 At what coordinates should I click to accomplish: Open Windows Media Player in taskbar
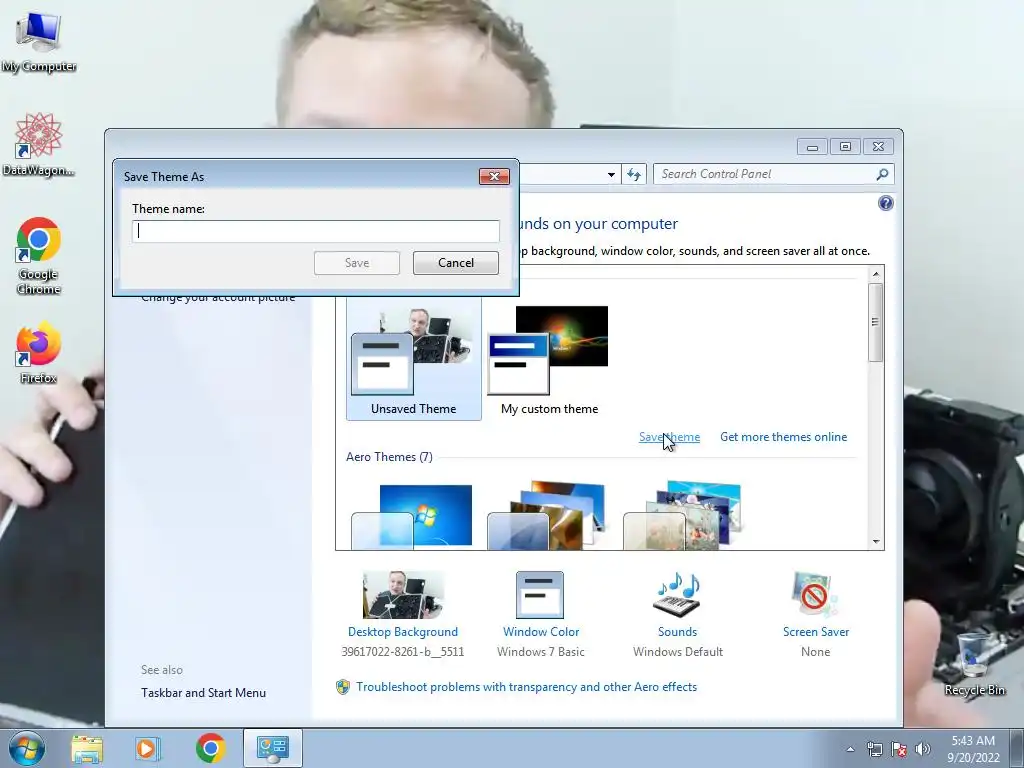pyautogui.click(x=148, y=748)
